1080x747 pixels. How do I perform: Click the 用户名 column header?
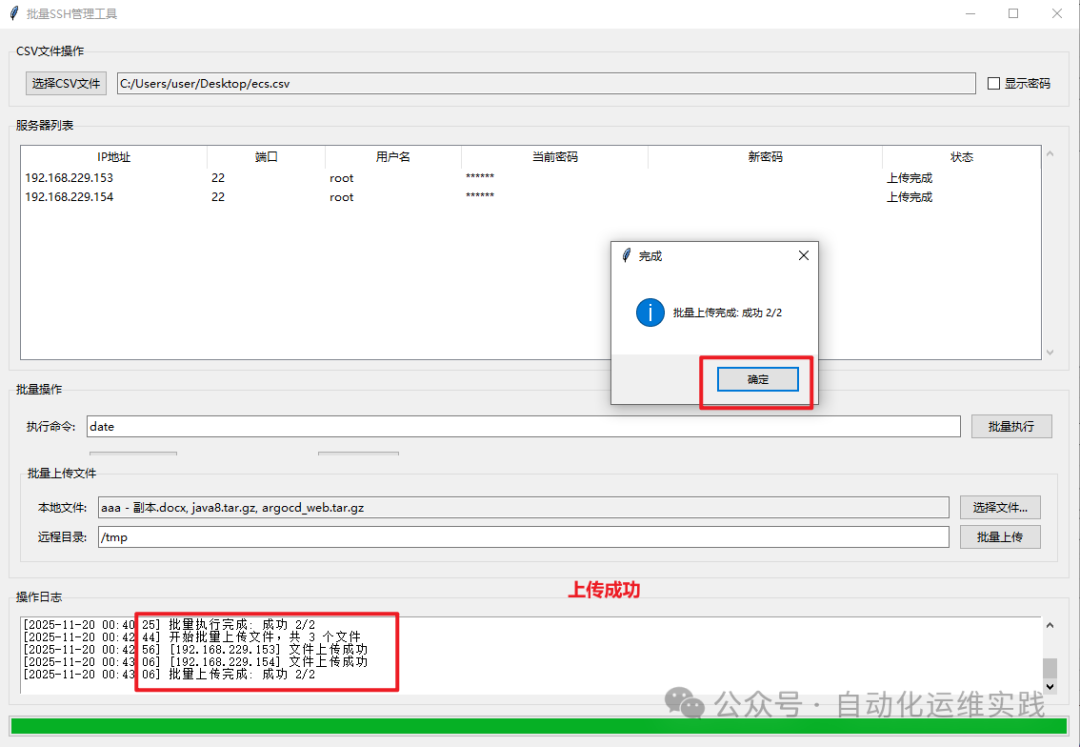coord(393,157)
